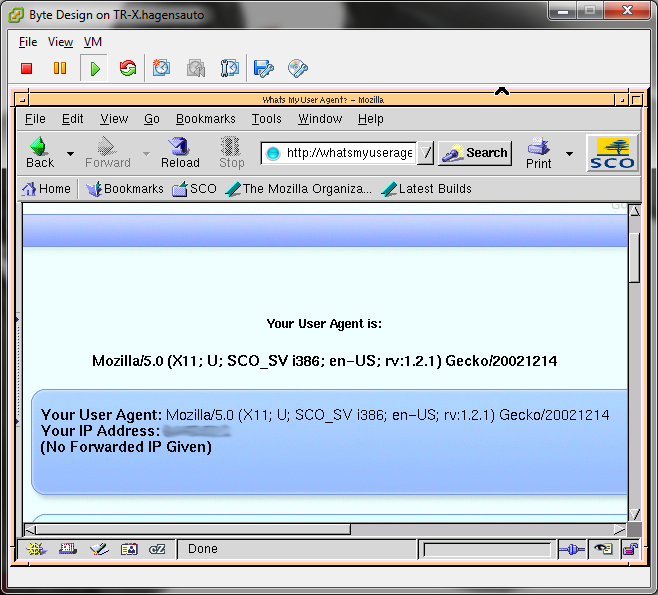Open the Bookmarks menu in Mozilla
The width and height of the screenshot is (658, 595).
click(205, 118)
